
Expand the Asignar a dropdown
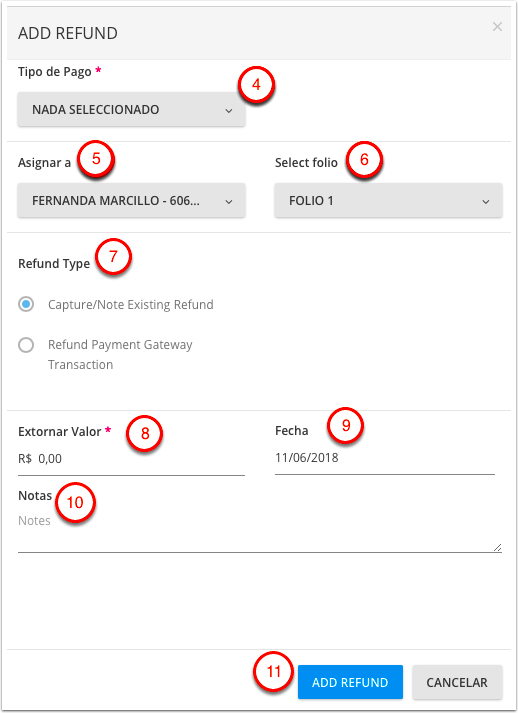click(x=131, y=201)
